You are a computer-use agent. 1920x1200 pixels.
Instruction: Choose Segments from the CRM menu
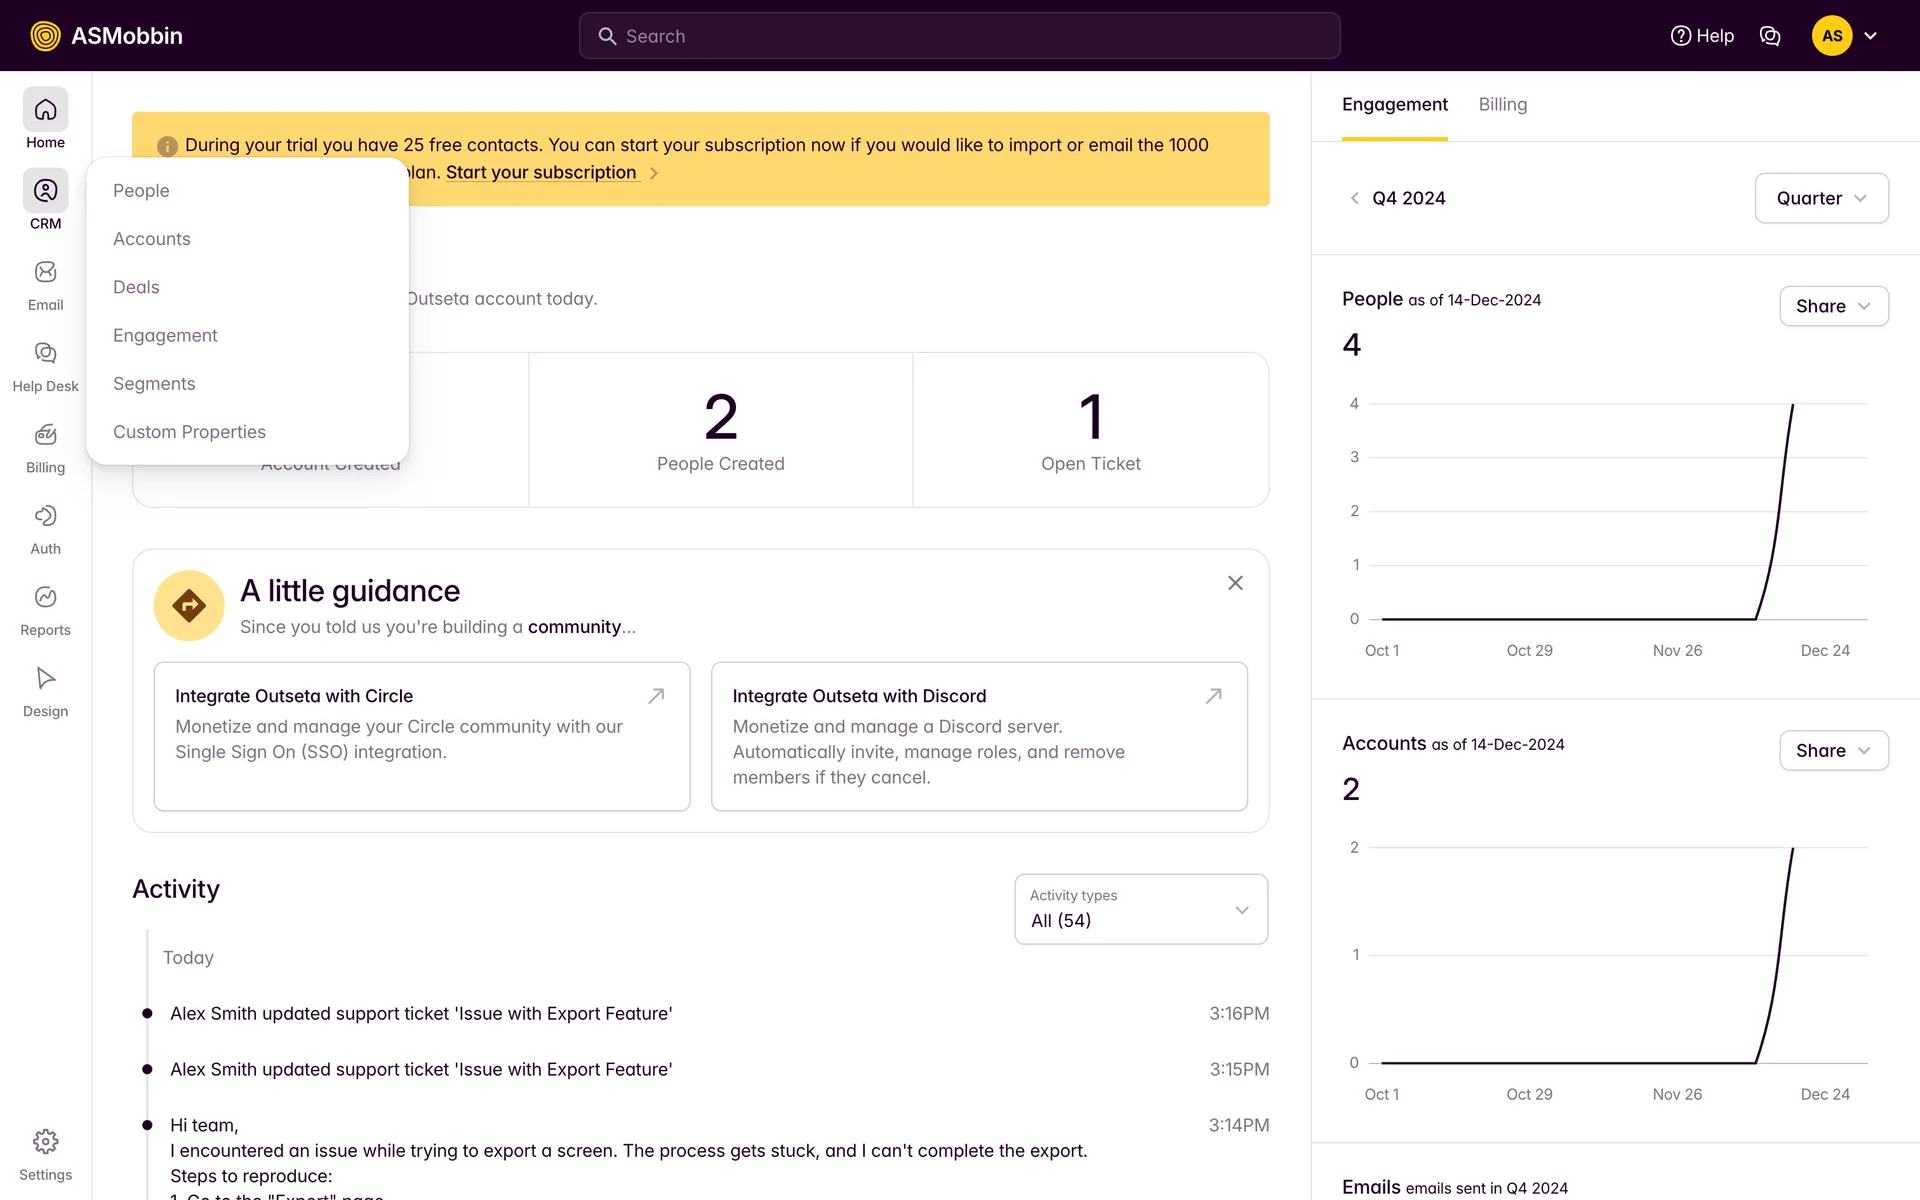click(x=154, y=384)
